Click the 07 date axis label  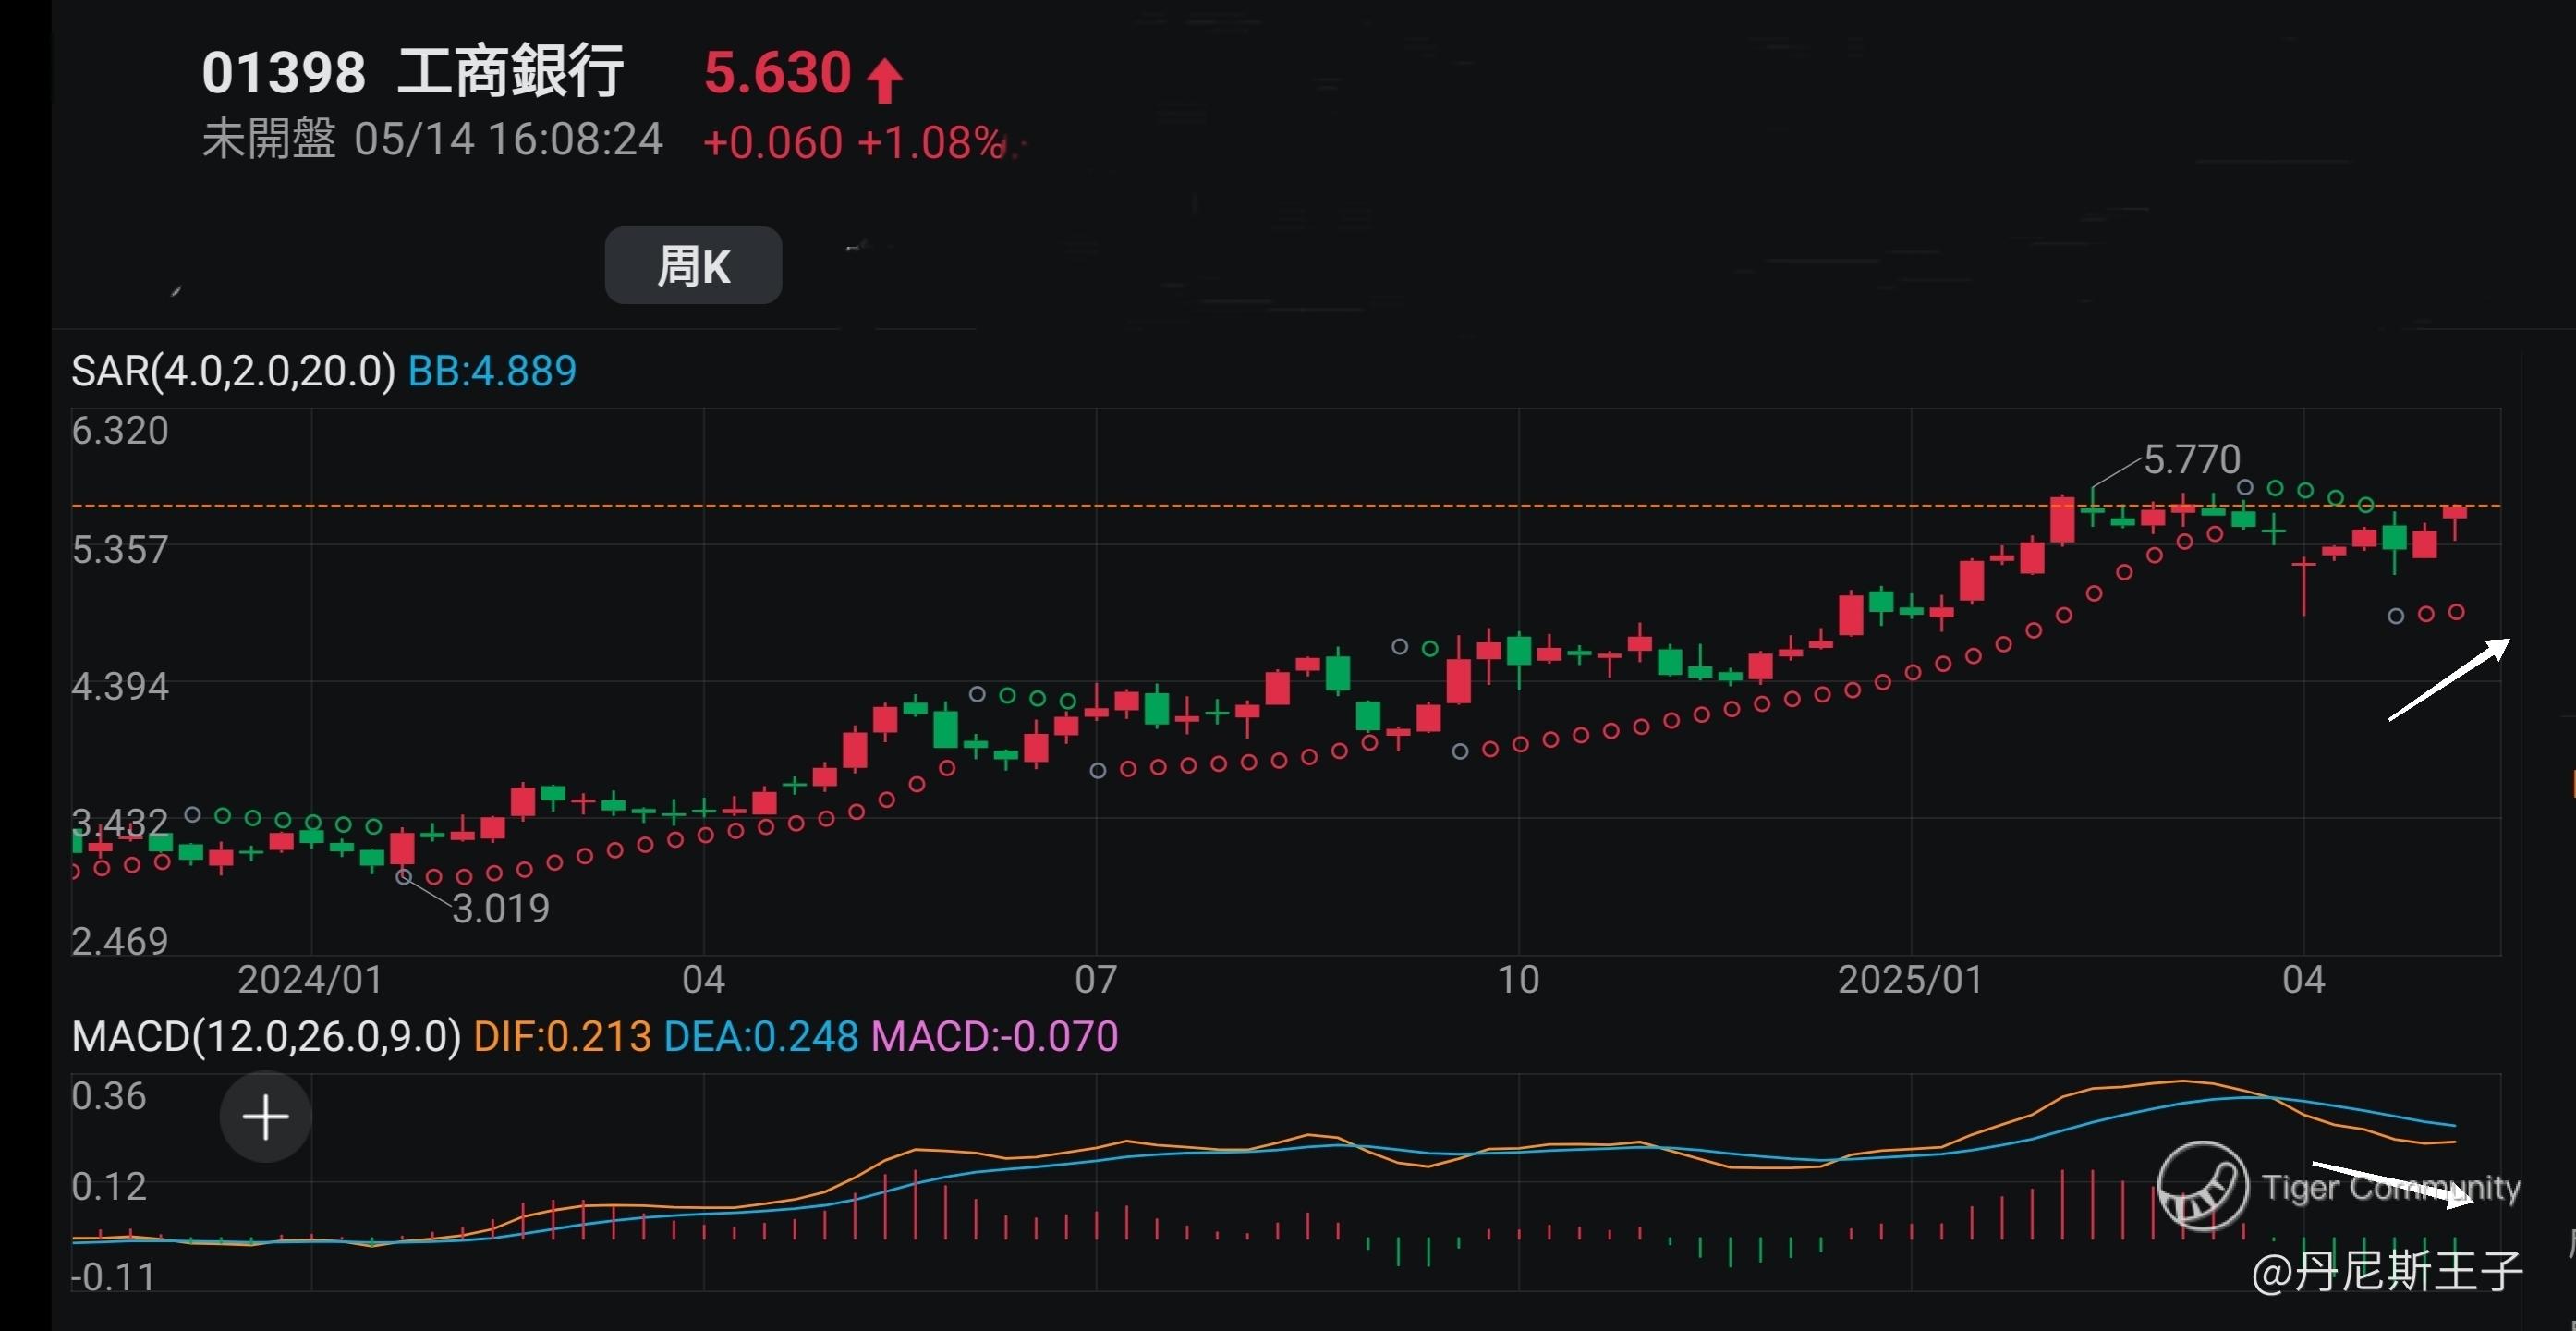click(1096, 979)
